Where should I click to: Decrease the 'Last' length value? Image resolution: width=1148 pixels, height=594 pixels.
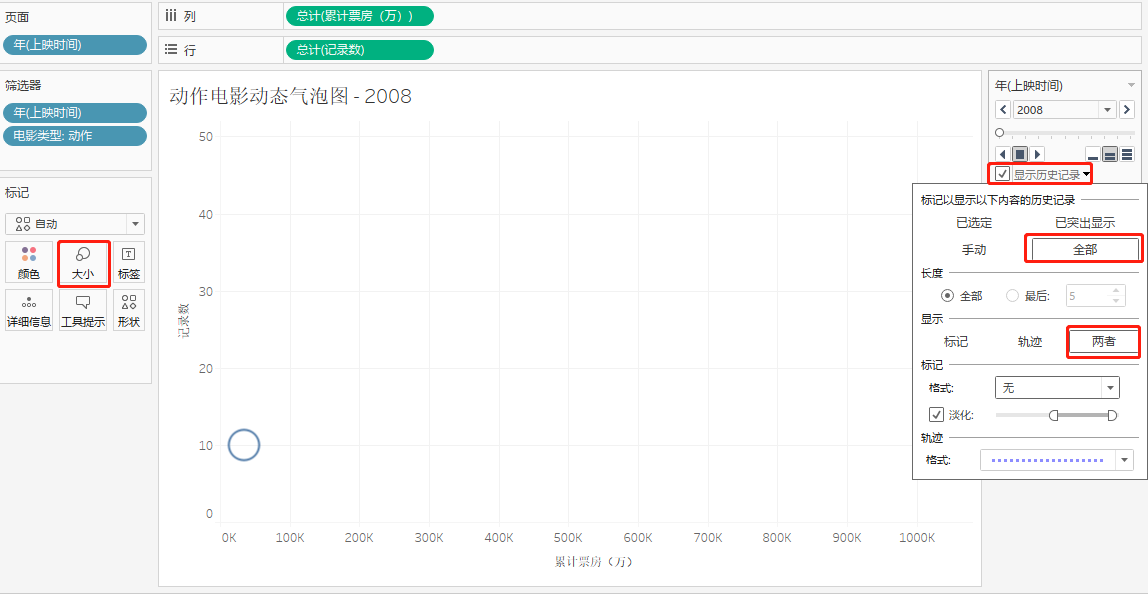(1116, 300)
